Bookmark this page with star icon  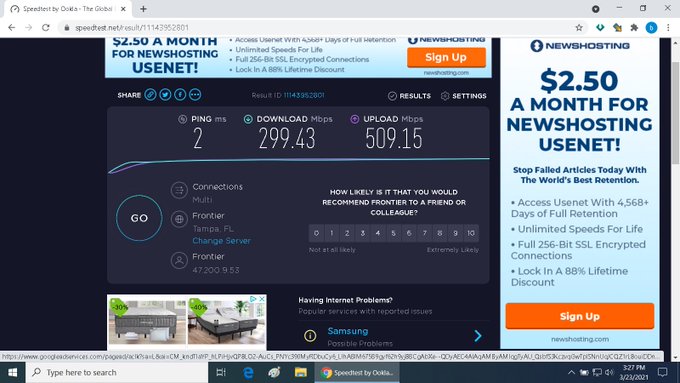pyautogui.click(x=579, y=28)
